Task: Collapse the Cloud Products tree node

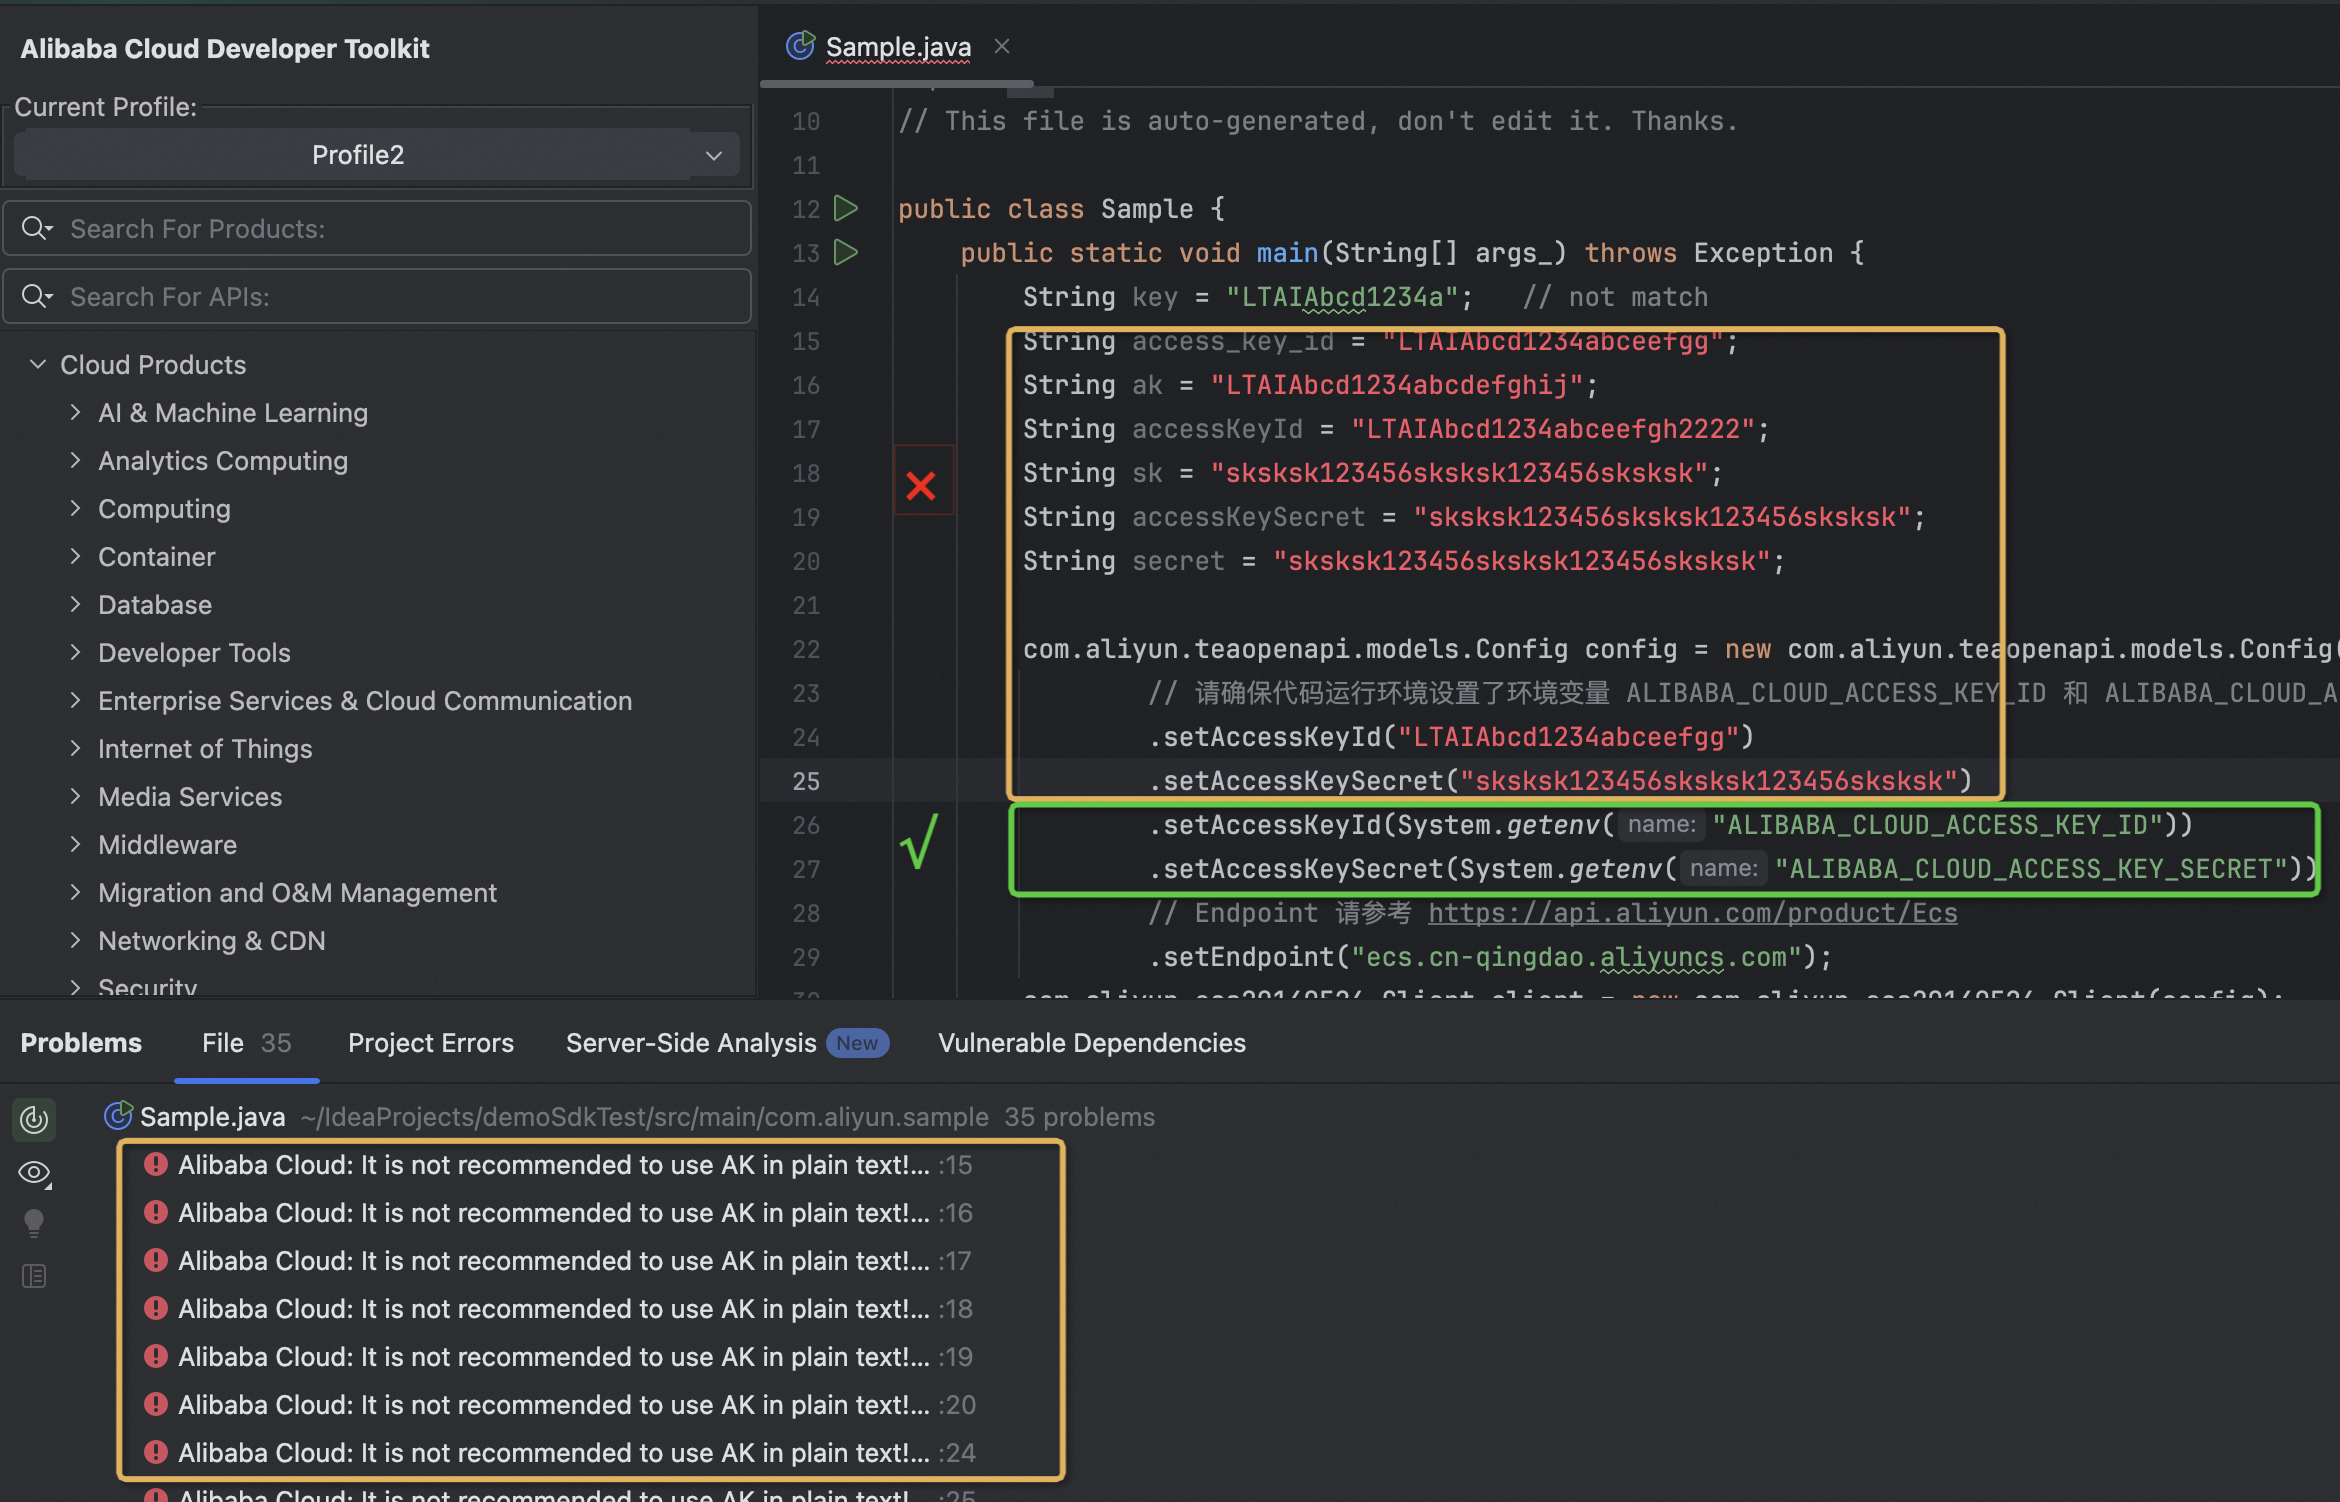Action: click(x=38, y=364)
